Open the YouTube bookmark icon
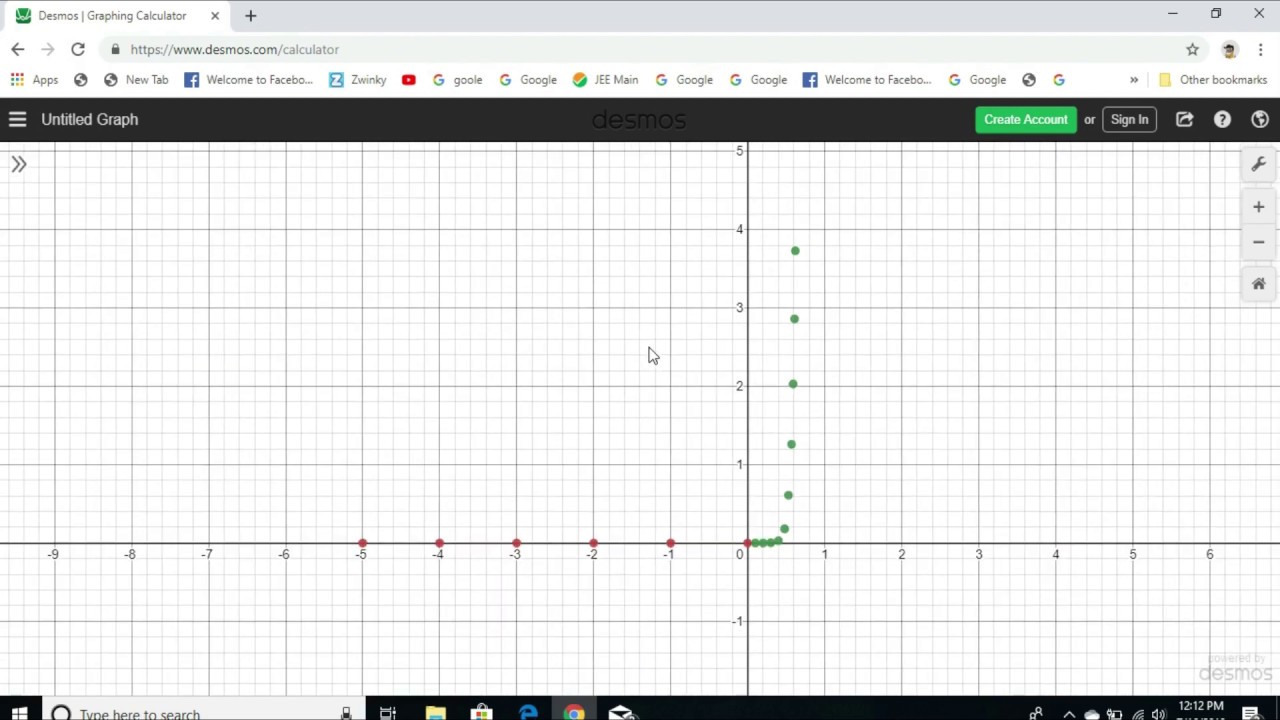The image size is (1280, 720). [x=408, y=80]
